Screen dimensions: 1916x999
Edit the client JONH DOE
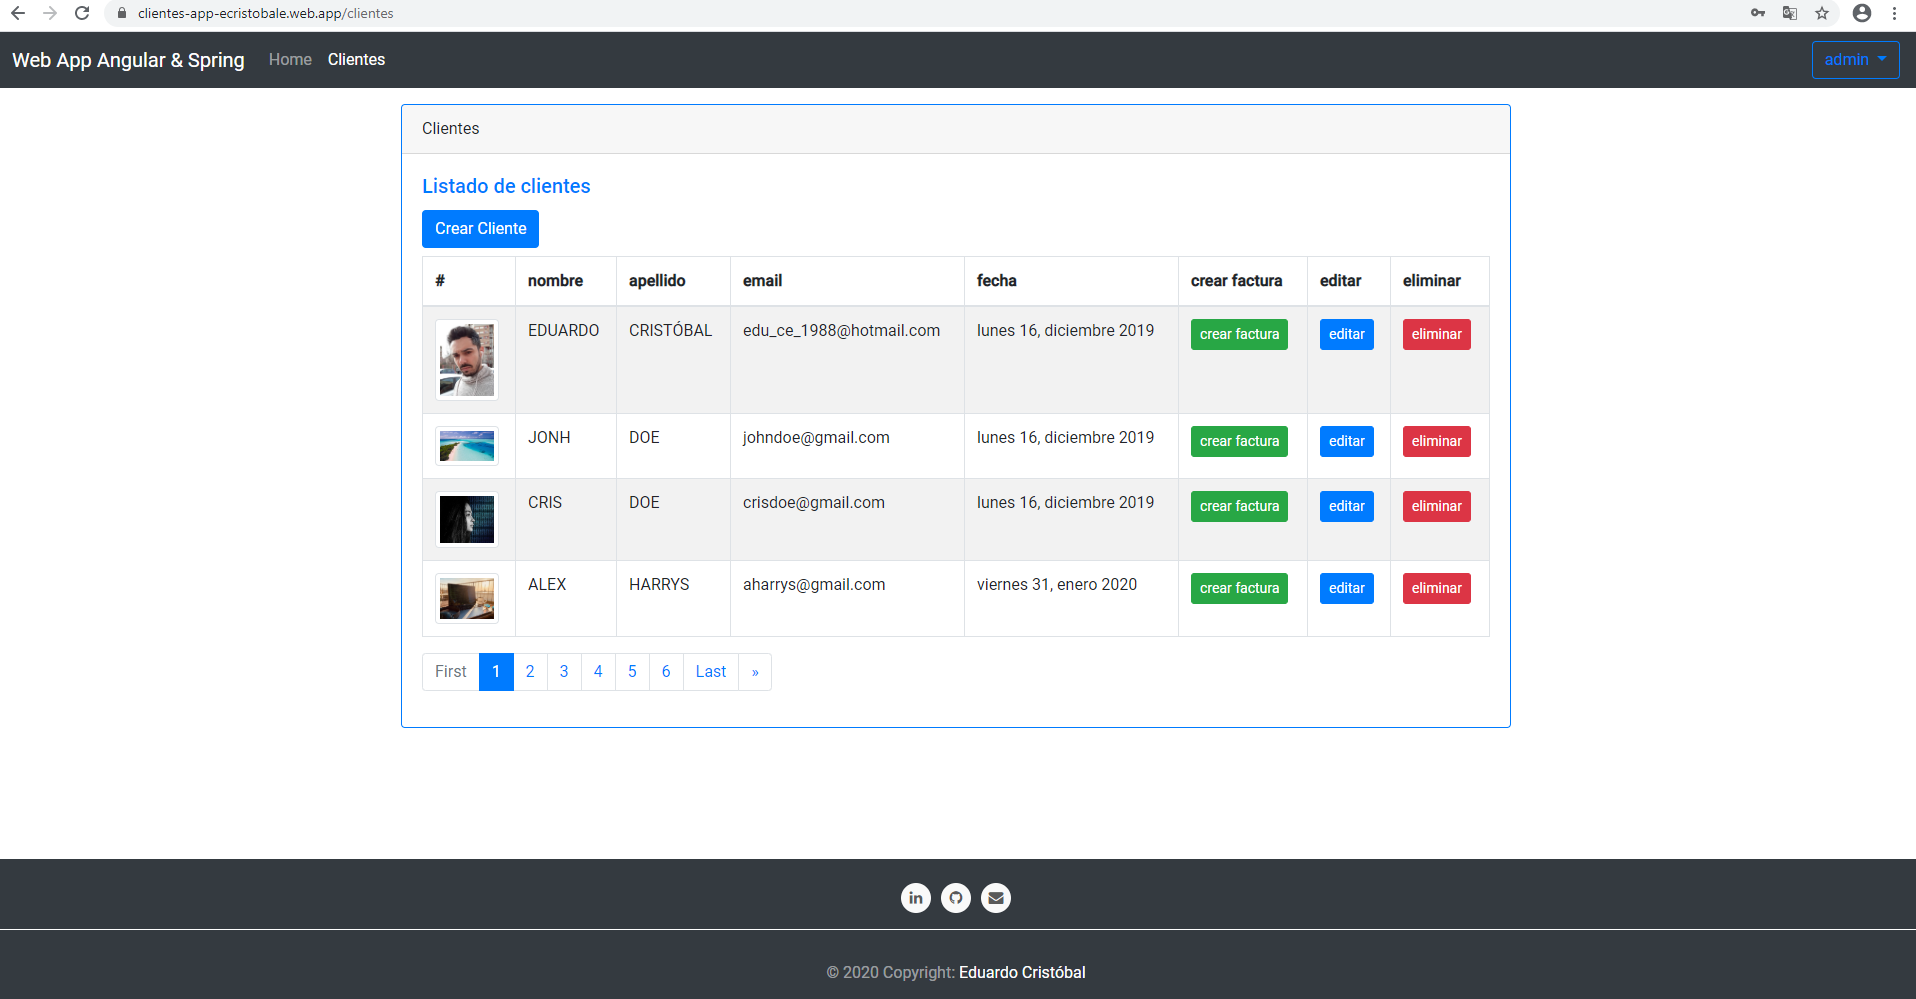[1346, 441]
